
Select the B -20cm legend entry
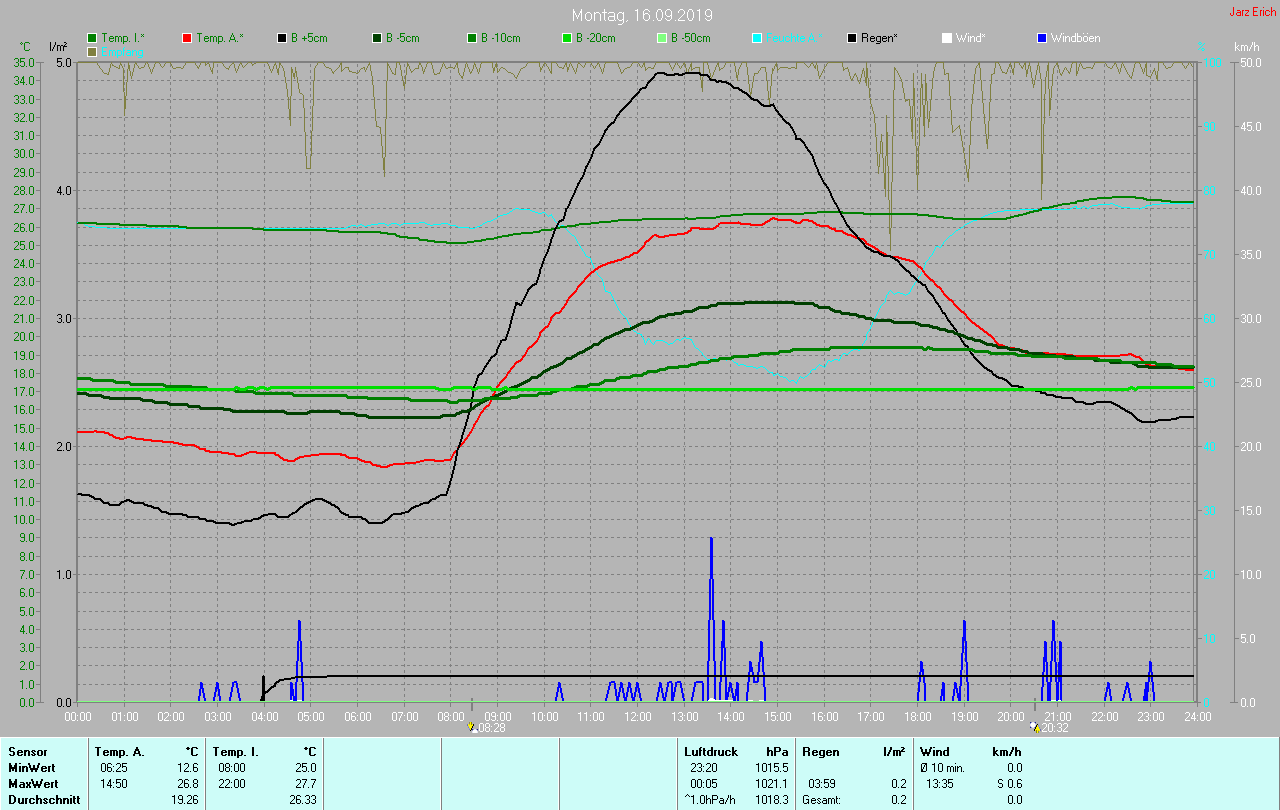(595, 38)
